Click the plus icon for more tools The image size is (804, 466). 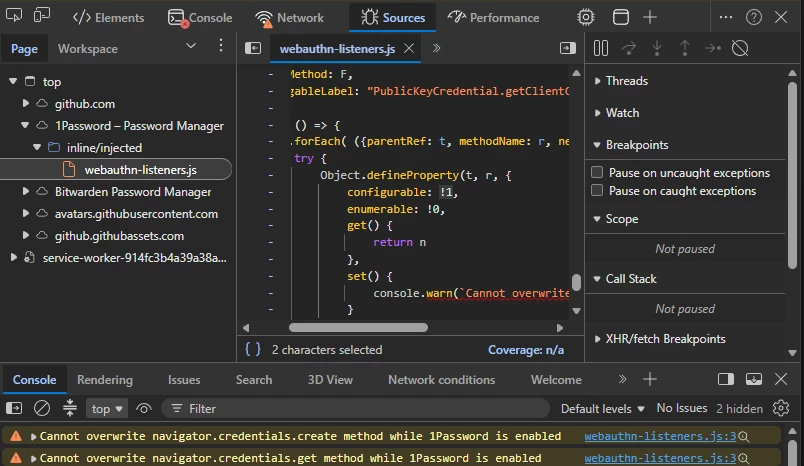(650, 17)
